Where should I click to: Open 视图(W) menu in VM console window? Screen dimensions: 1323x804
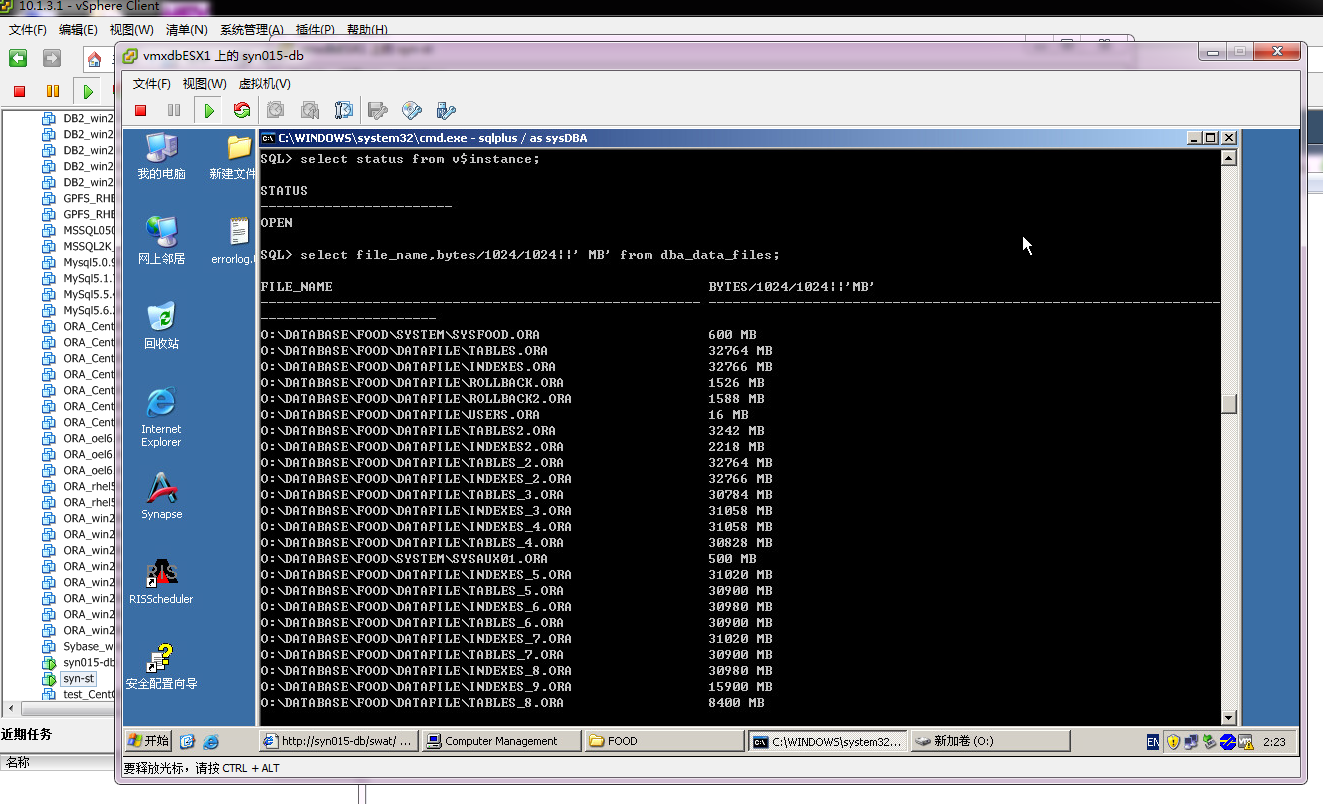(204, 84)
